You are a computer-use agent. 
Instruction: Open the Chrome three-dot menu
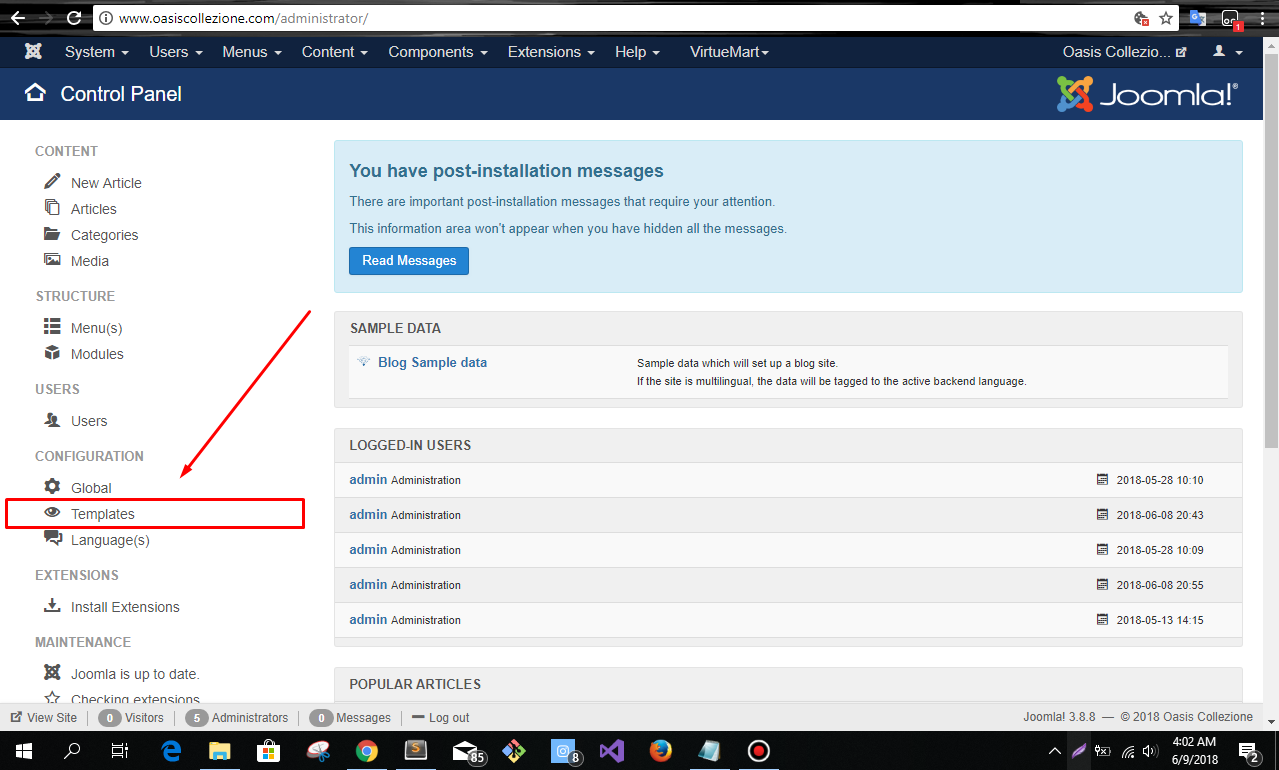click(1263, 18)
